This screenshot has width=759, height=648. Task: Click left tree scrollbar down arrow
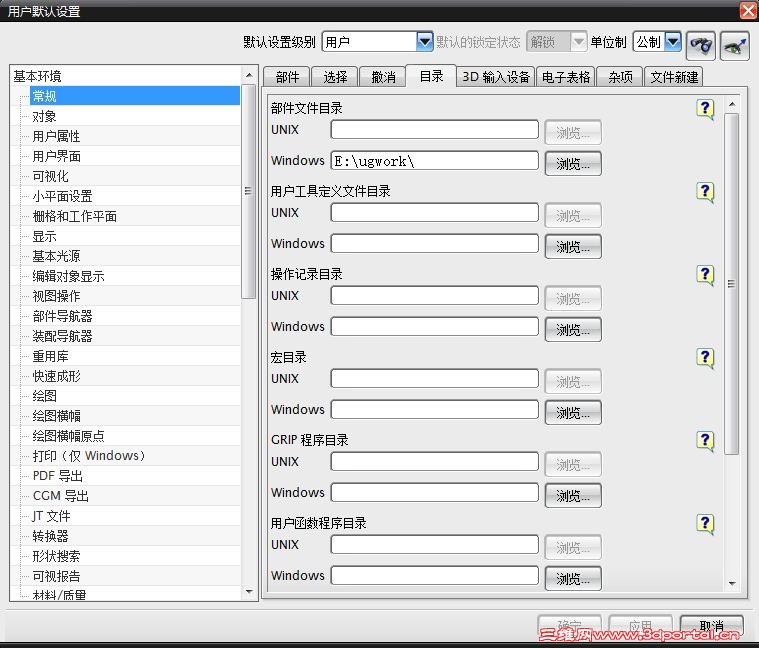click(x=249, y=591)
